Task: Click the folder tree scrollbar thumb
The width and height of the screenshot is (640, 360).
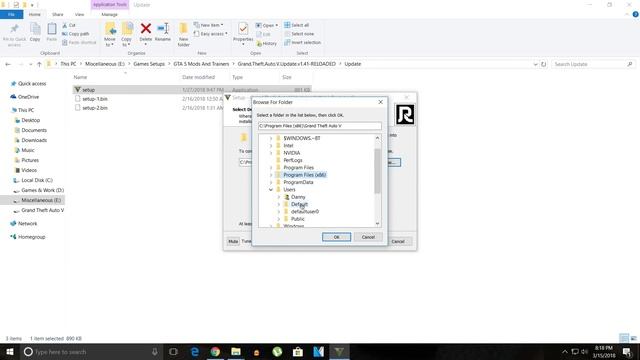Action: click(x=377, y=171)
